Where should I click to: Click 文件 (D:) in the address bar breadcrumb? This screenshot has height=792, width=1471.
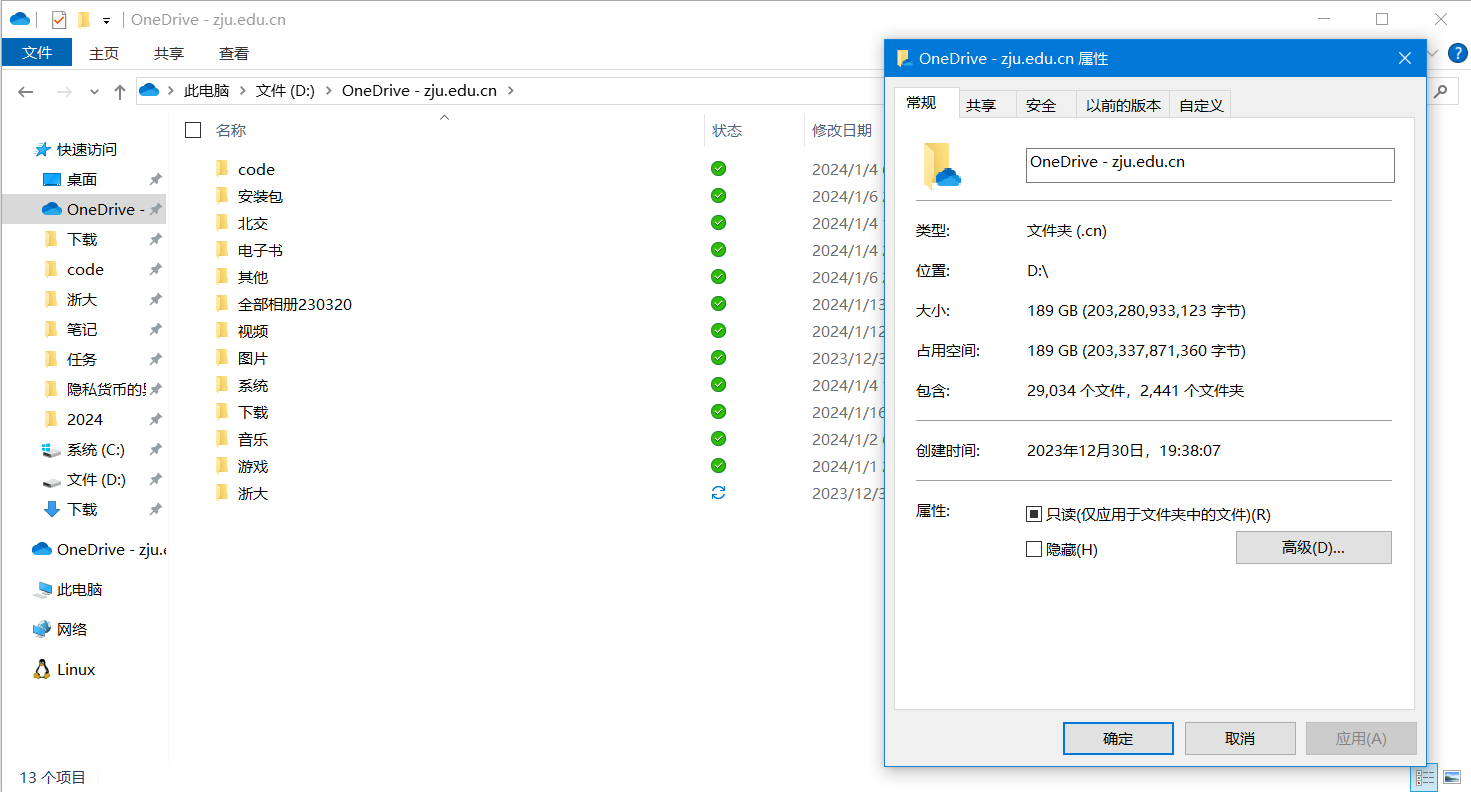tap(285, 91)
